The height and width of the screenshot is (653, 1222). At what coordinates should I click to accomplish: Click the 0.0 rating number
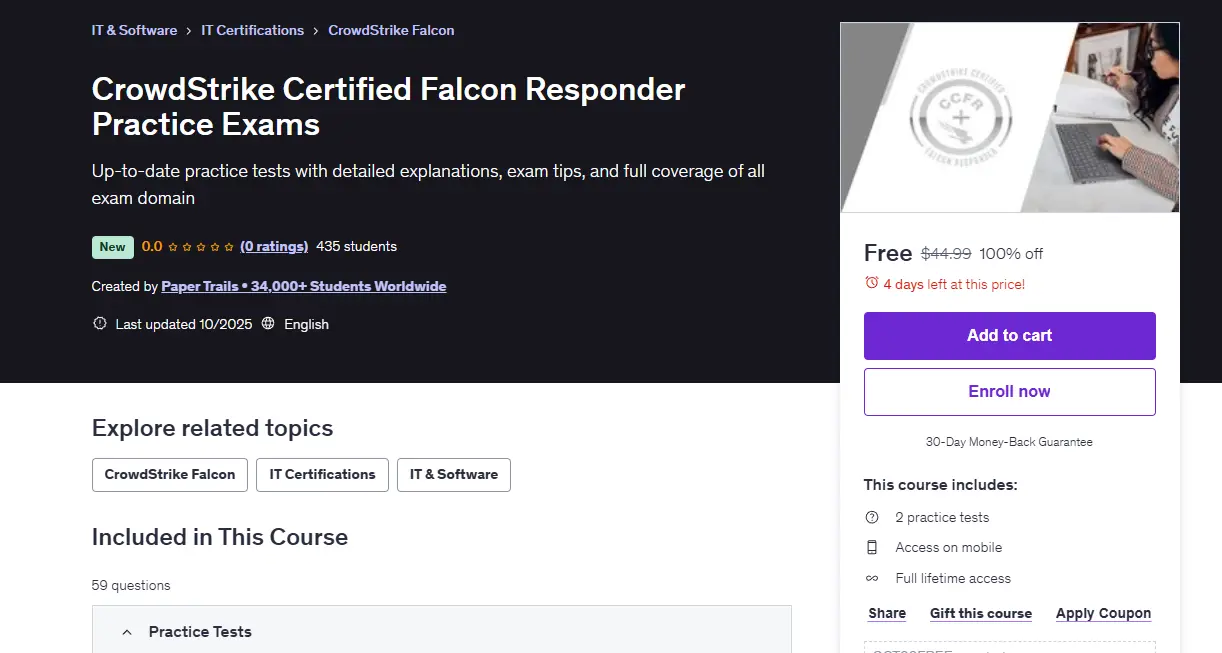click(x=152, y=246)
